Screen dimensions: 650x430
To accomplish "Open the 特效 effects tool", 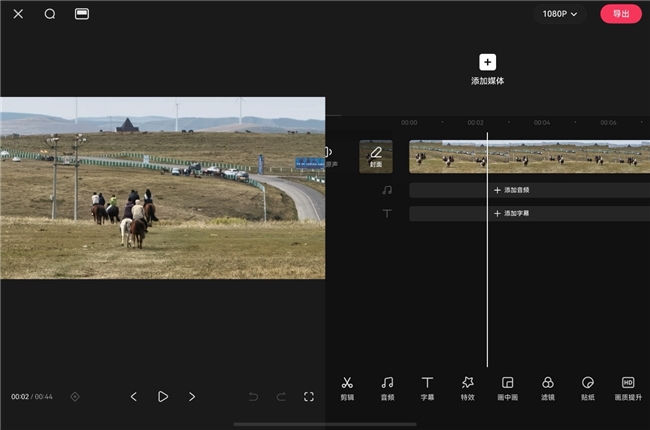I will click(468, 389).
